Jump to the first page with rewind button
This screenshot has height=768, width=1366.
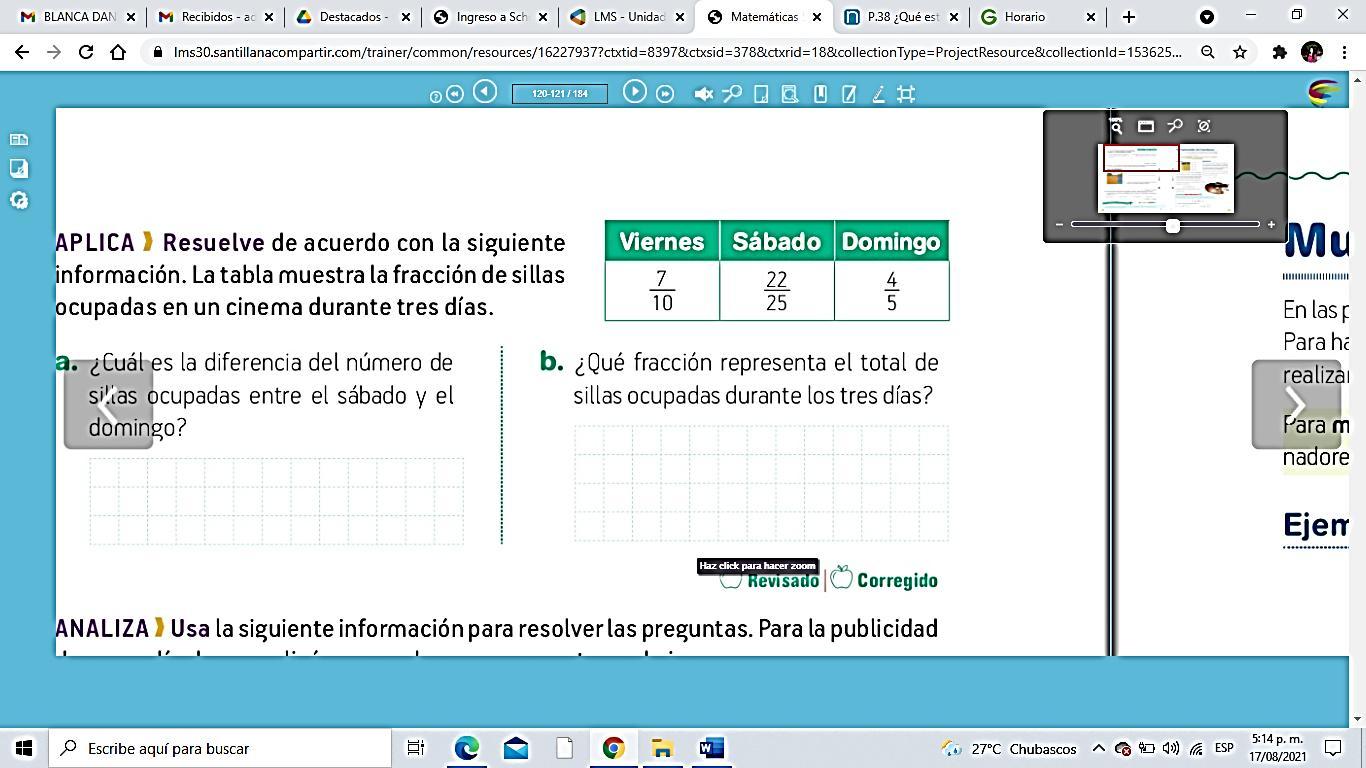pos(455,94)
